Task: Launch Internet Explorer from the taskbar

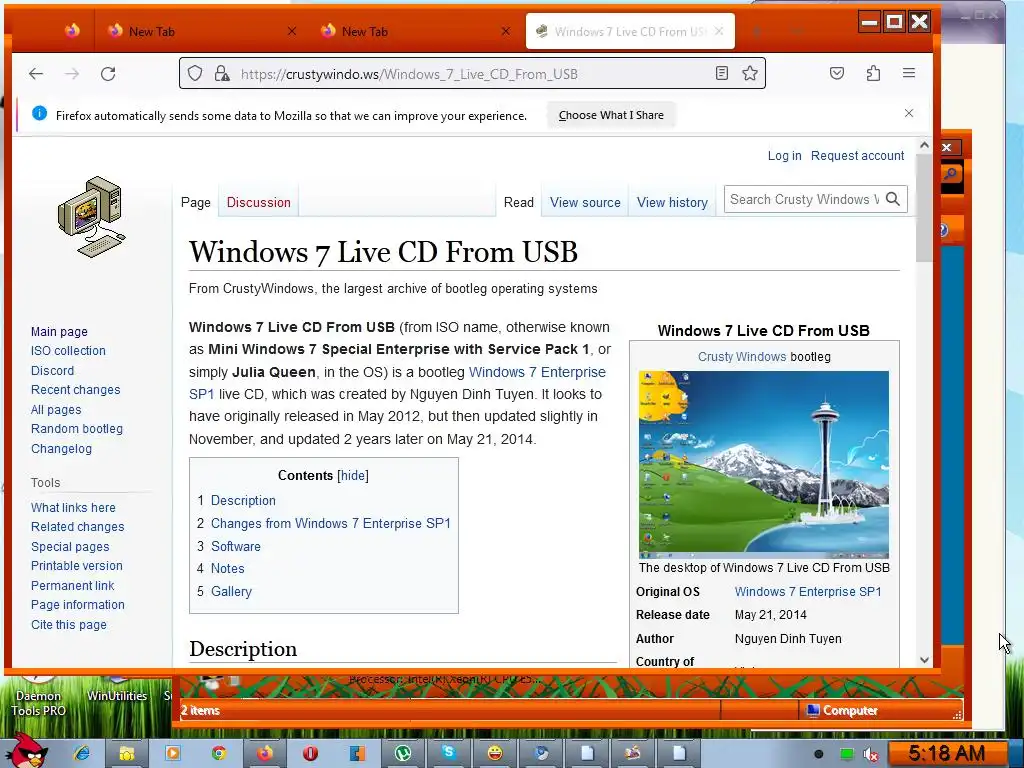Action: pyautogui.click(x=81, y=753)
